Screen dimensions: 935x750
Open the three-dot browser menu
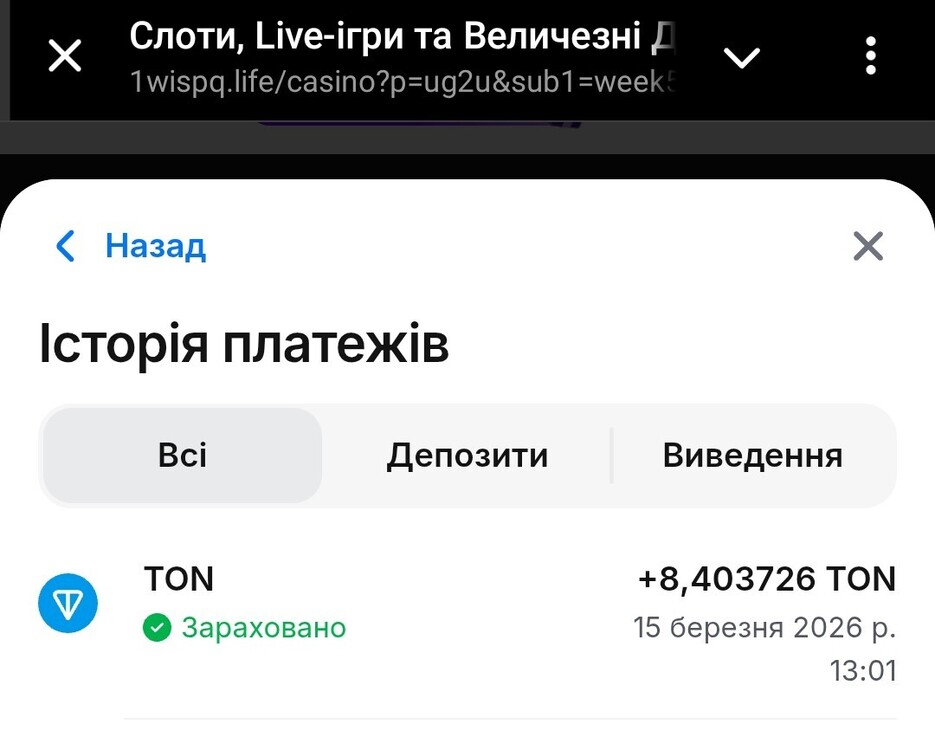(871, 56)
